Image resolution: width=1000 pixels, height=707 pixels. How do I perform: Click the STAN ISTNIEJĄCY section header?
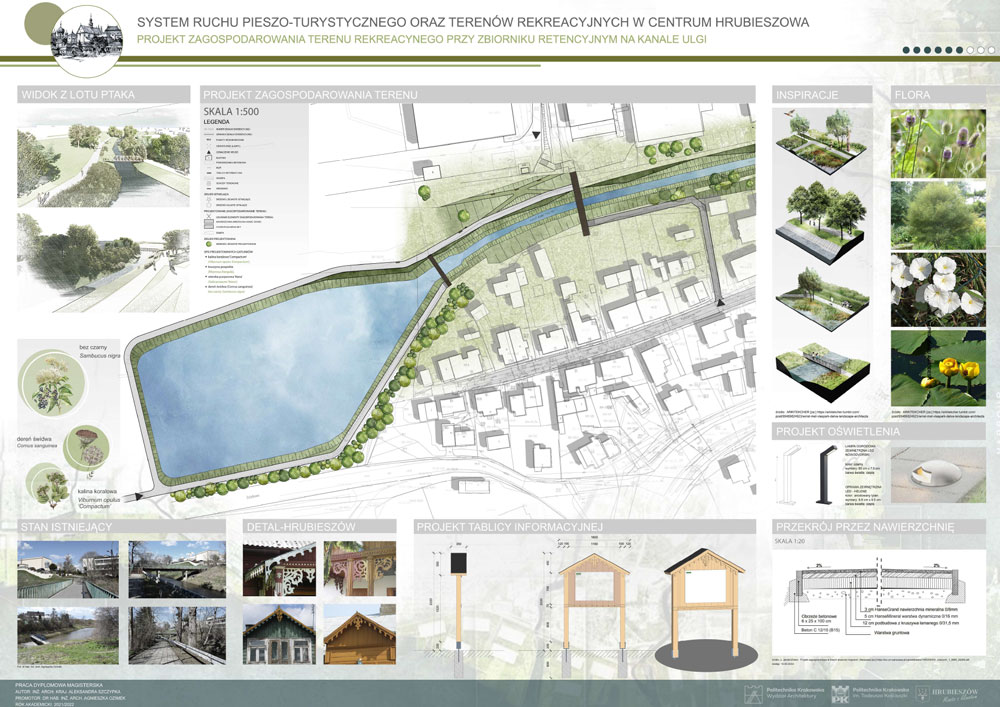pos(72,526)
